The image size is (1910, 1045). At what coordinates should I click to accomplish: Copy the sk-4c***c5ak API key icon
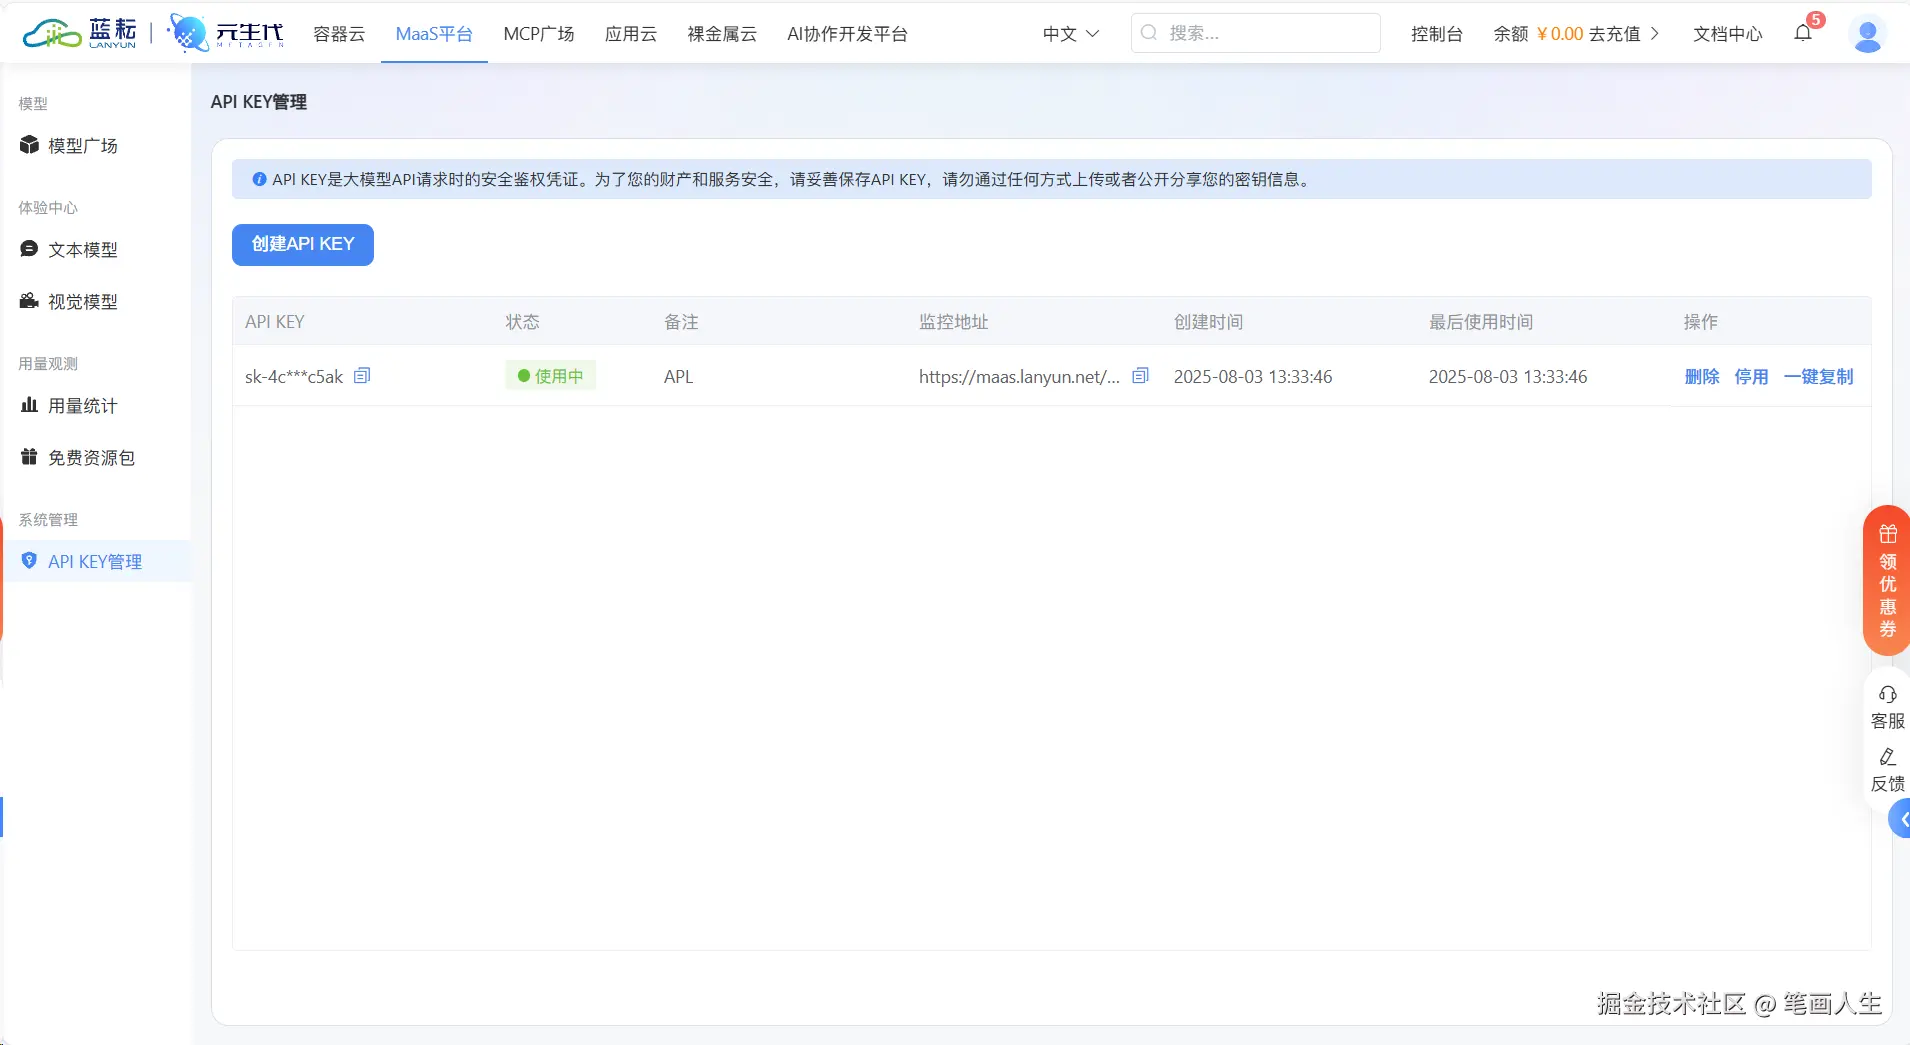[362, 375]
